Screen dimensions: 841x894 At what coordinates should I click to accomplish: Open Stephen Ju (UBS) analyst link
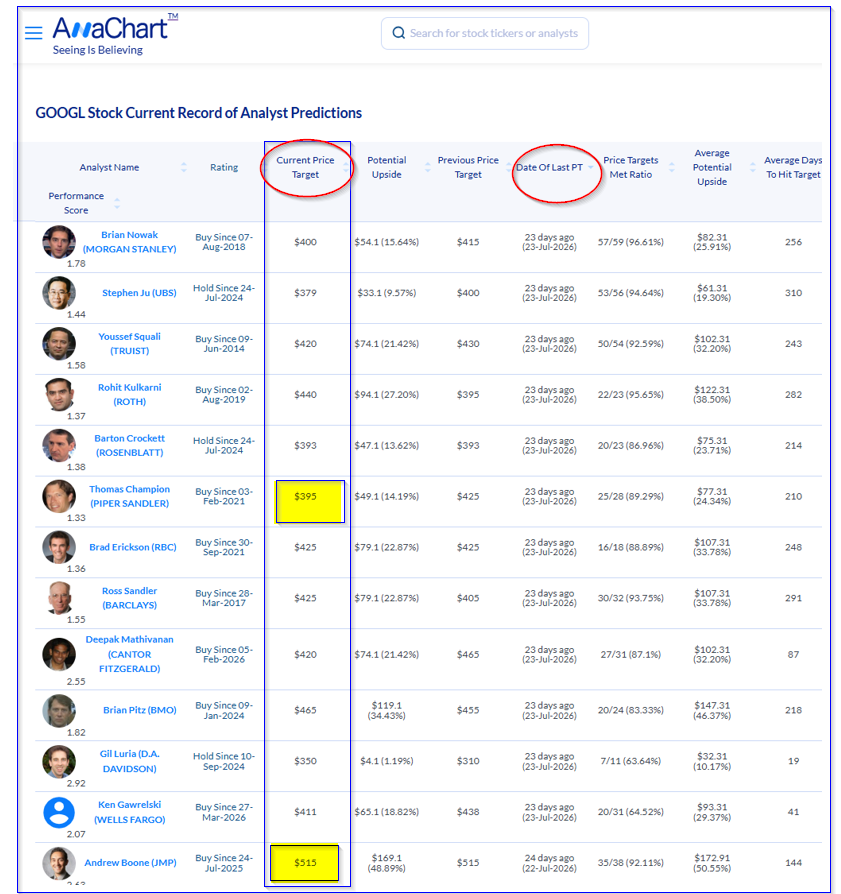[139, 292]
